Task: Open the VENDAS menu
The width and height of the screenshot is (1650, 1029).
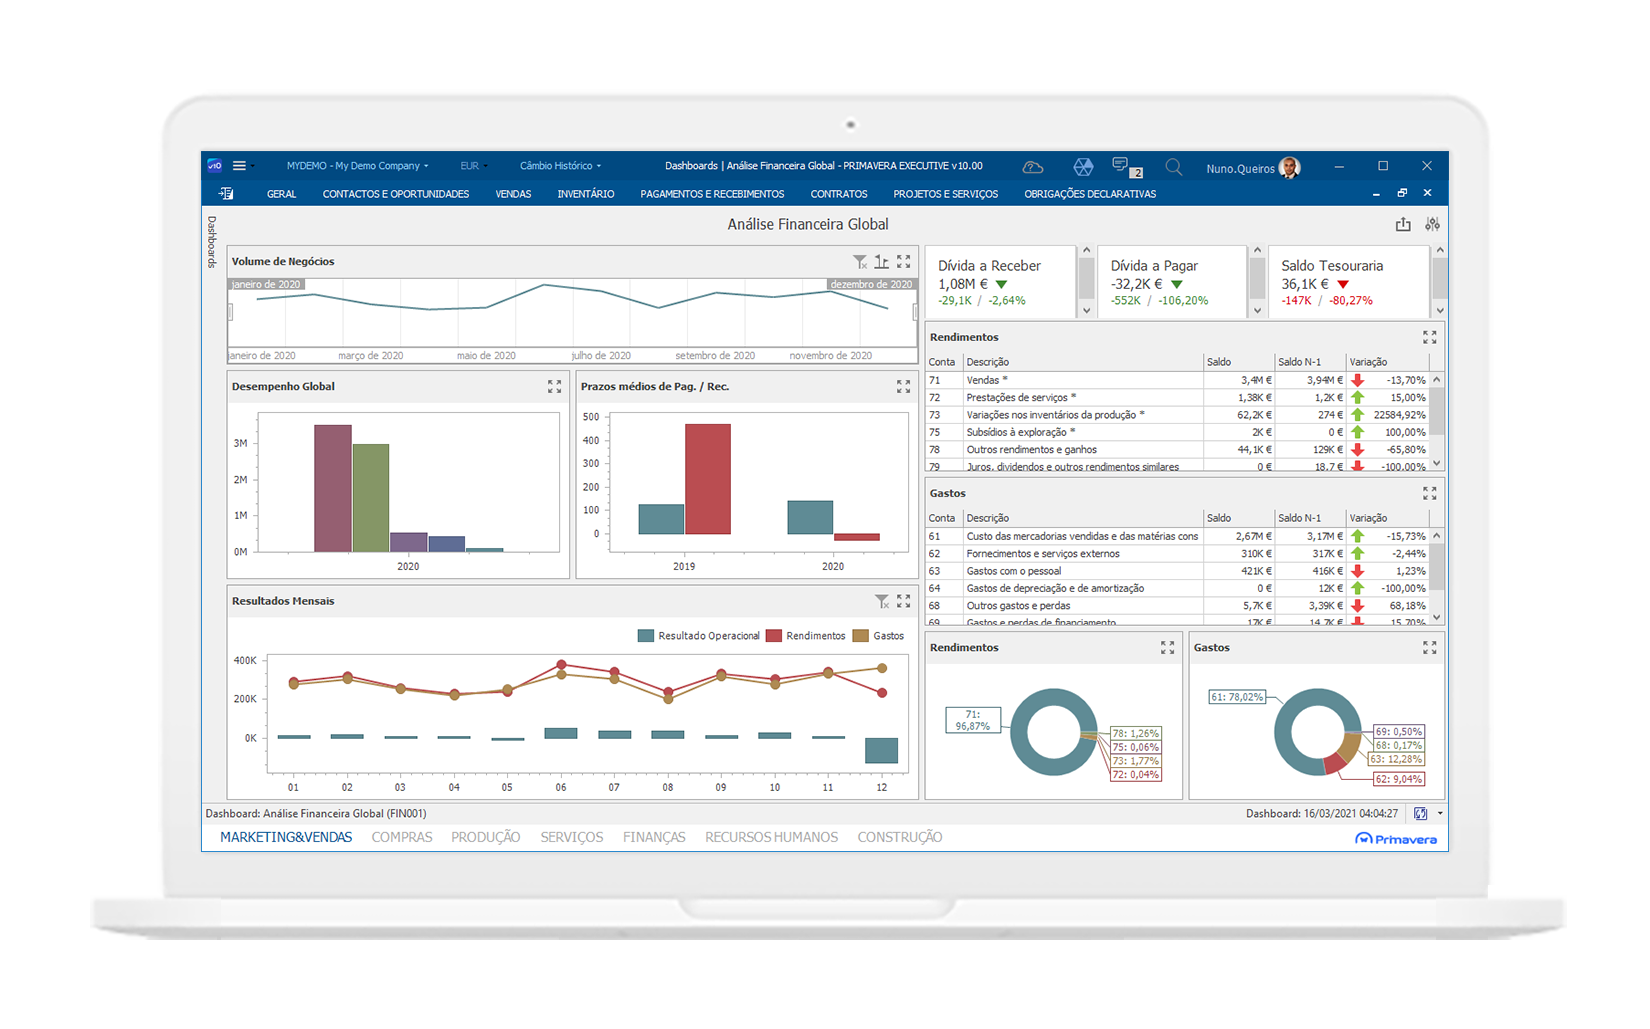Action: click(x=513, y=194)
